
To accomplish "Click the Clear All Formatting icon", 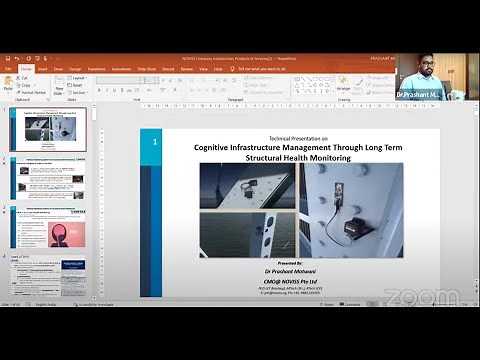I will 180,80.
